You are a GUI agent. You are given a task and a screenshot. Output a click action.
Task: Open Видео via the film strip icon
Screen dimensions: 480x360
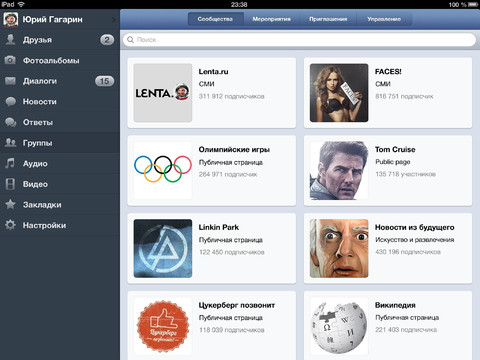pyautogui.click(x=10, y=184)
